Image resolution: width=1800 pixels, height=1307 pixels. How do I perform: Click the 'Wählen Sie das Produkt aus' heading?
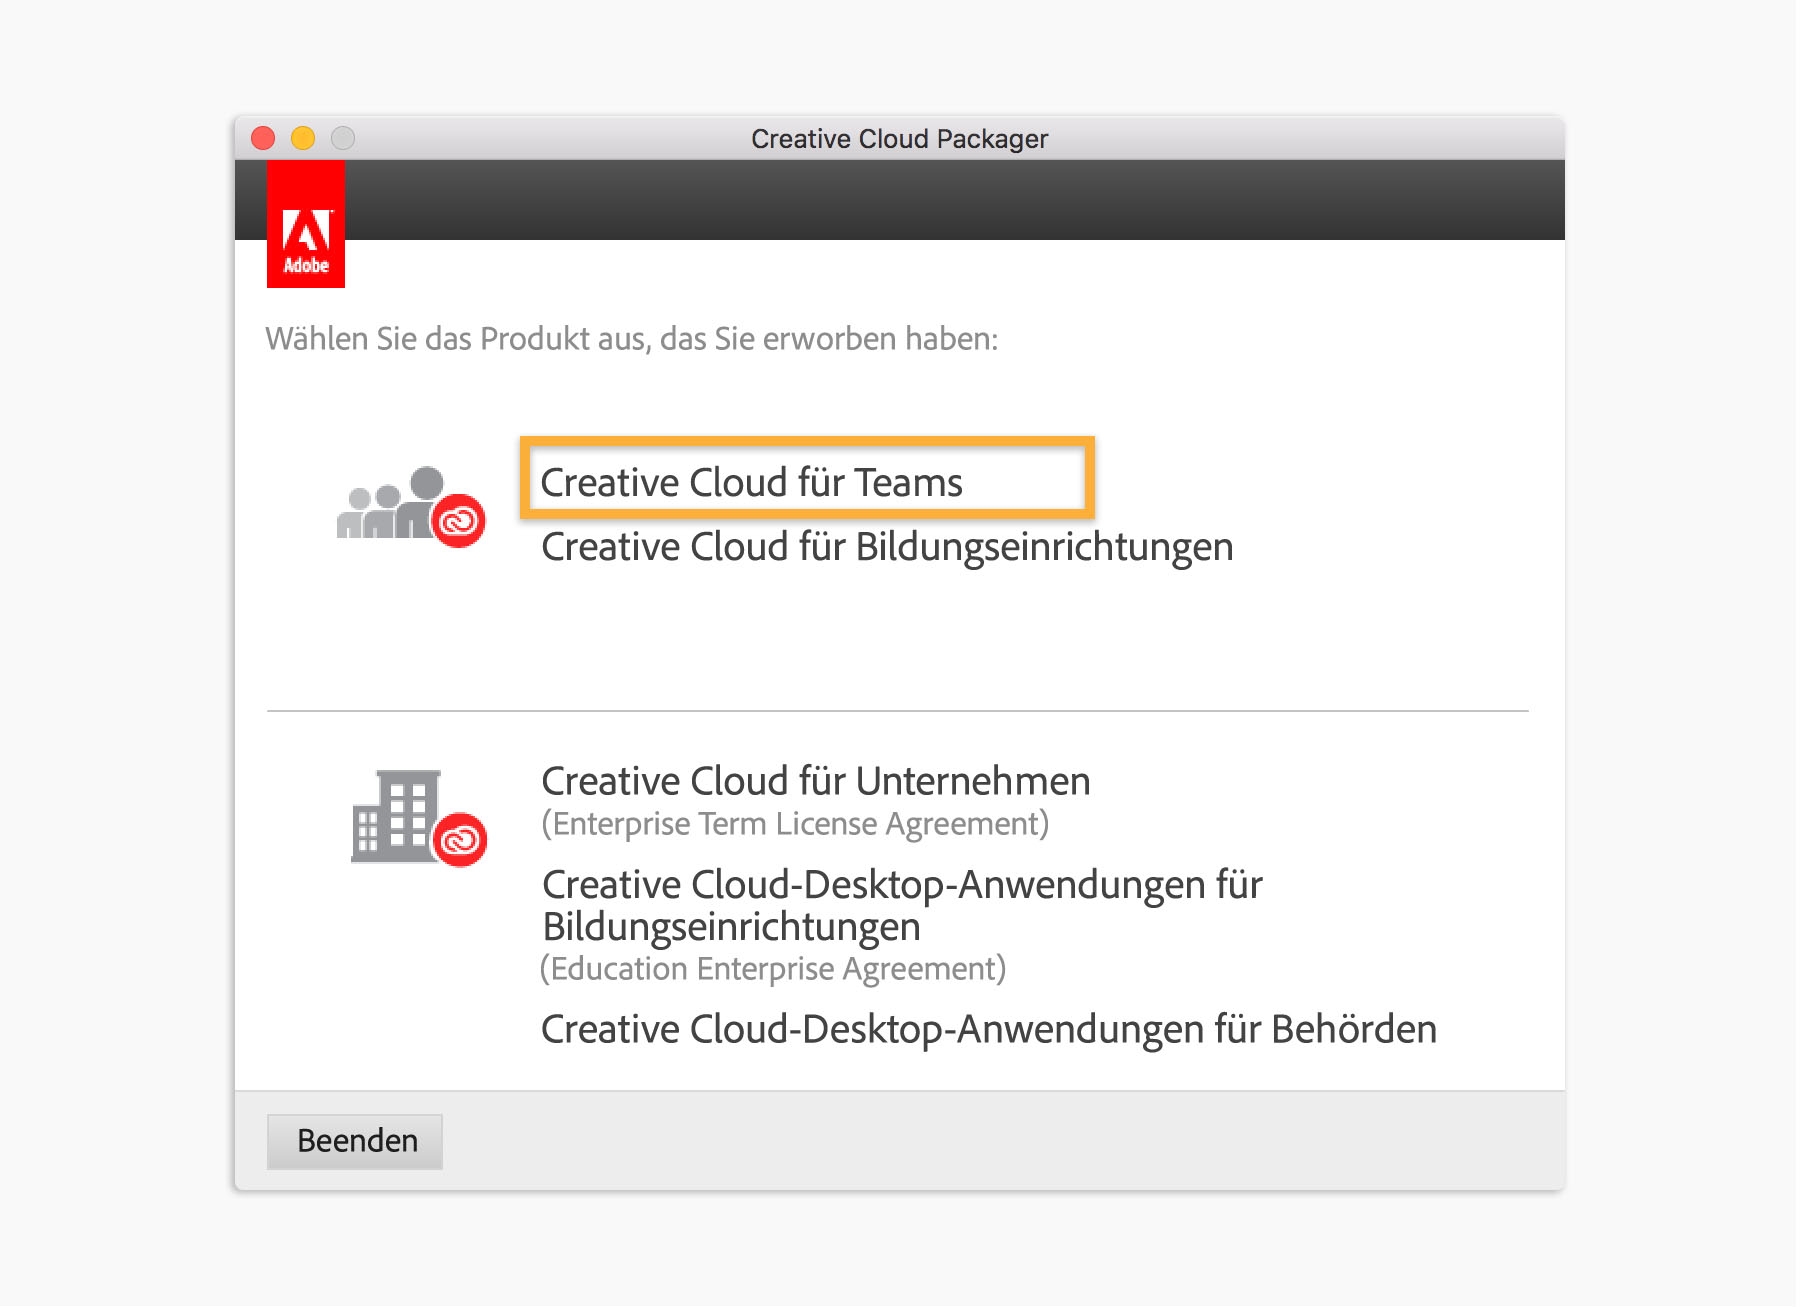click(632, 339)
